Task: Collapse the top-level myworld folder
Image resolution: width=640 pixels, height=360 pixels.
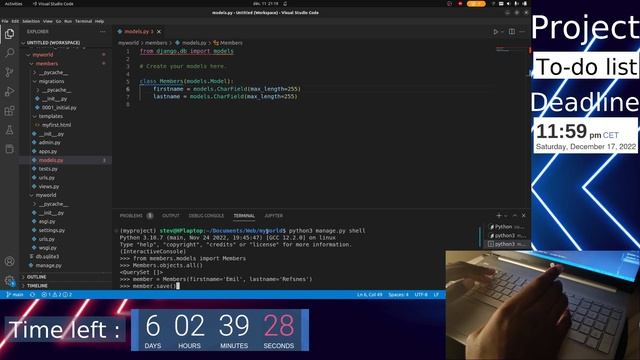Action: coord(65,55)
